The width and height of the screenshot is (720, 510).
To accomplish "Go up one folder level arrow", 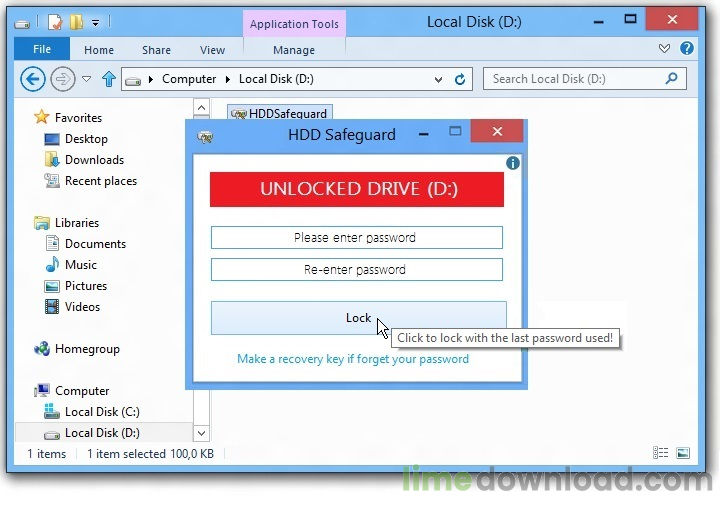I will pos(109,79).
